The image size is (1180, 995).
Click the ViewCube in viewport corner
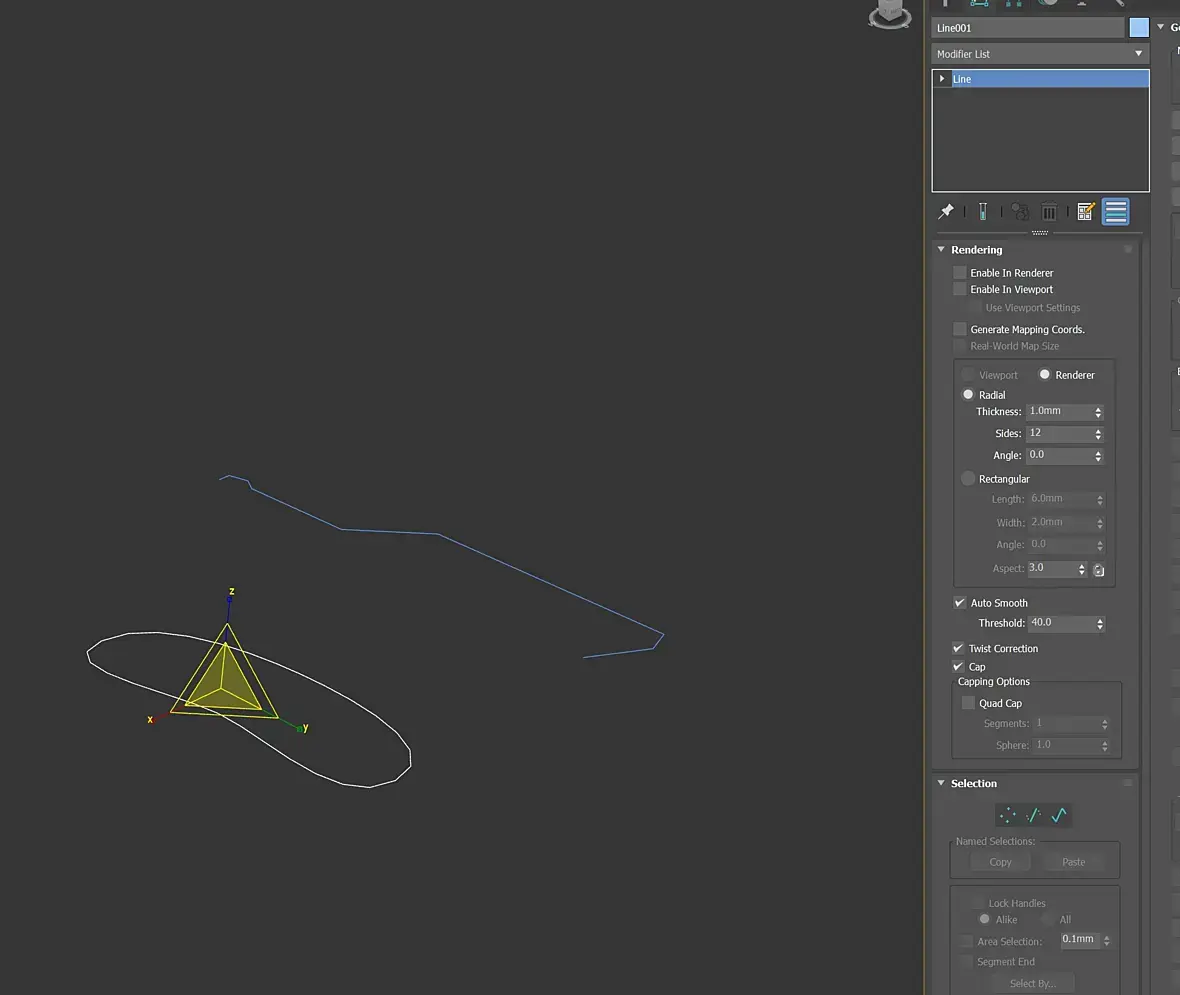coord(890,14)
